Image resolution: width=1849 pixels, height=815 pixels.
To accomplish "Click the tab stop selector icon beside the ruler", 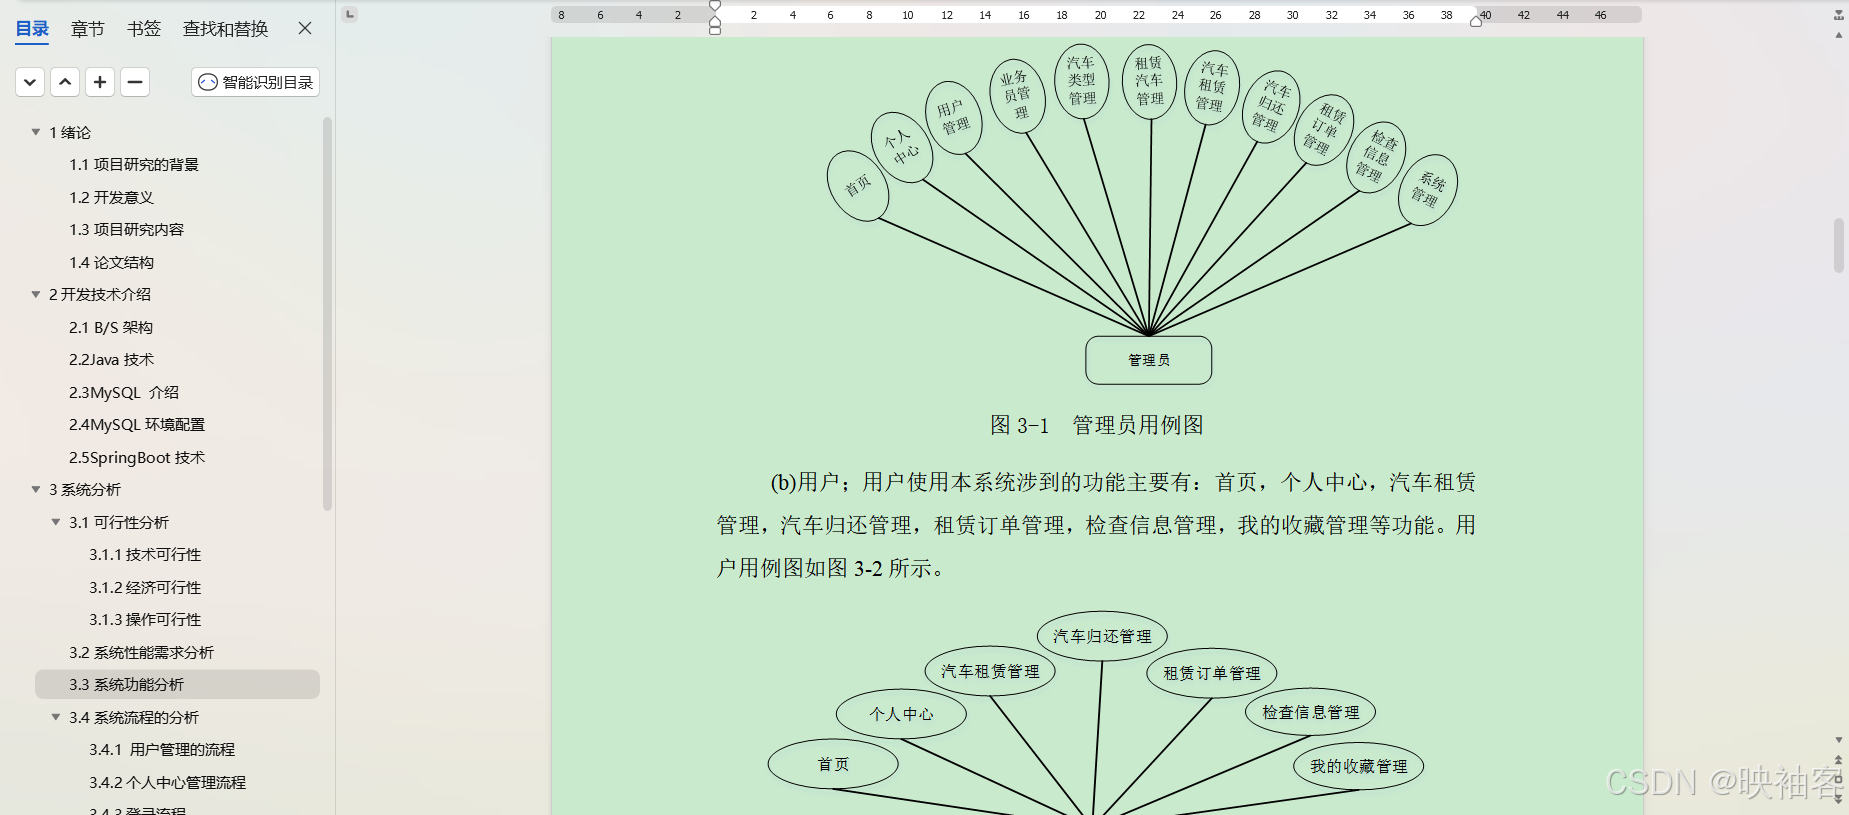I will [x=349, y=14].
